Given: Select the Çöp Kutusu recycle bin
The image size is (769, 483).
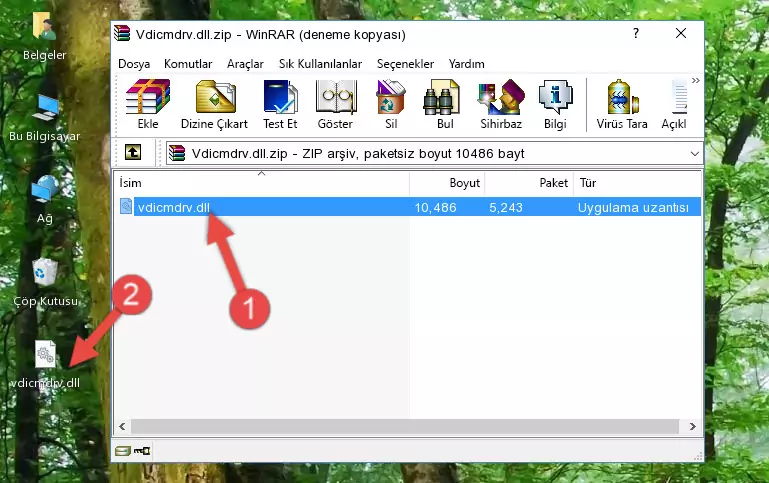Looking at the screenshot, I should (x=45, y=282).
